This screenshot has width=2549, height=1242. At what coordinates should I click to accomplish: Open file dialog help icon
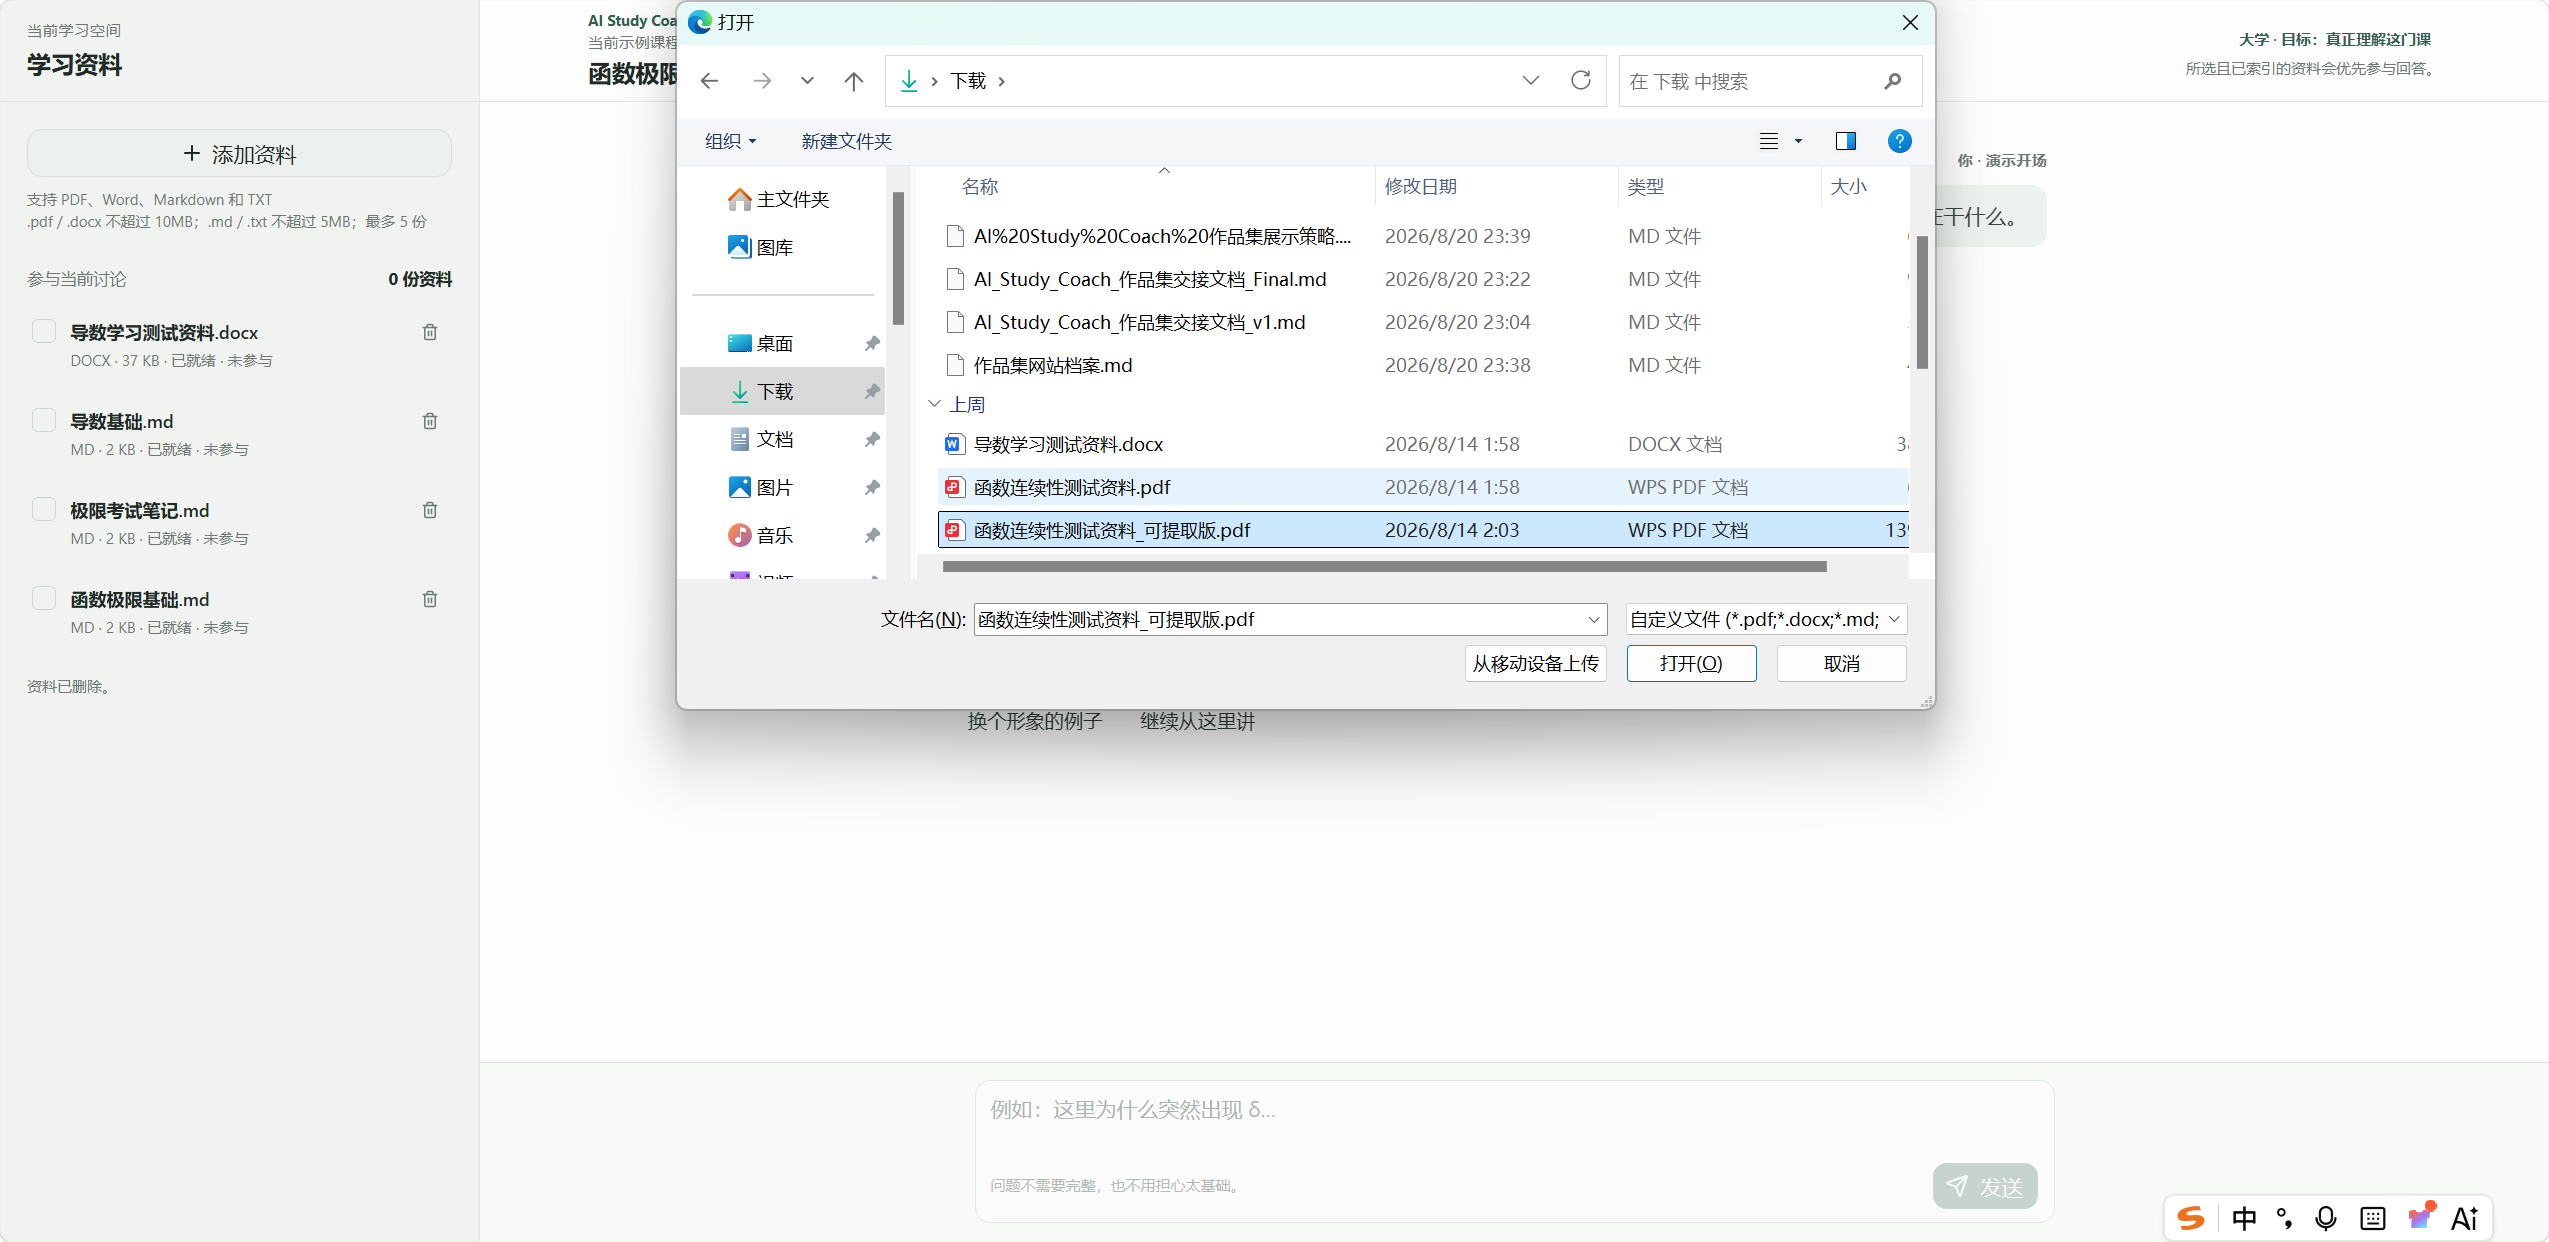(1899, 141)
